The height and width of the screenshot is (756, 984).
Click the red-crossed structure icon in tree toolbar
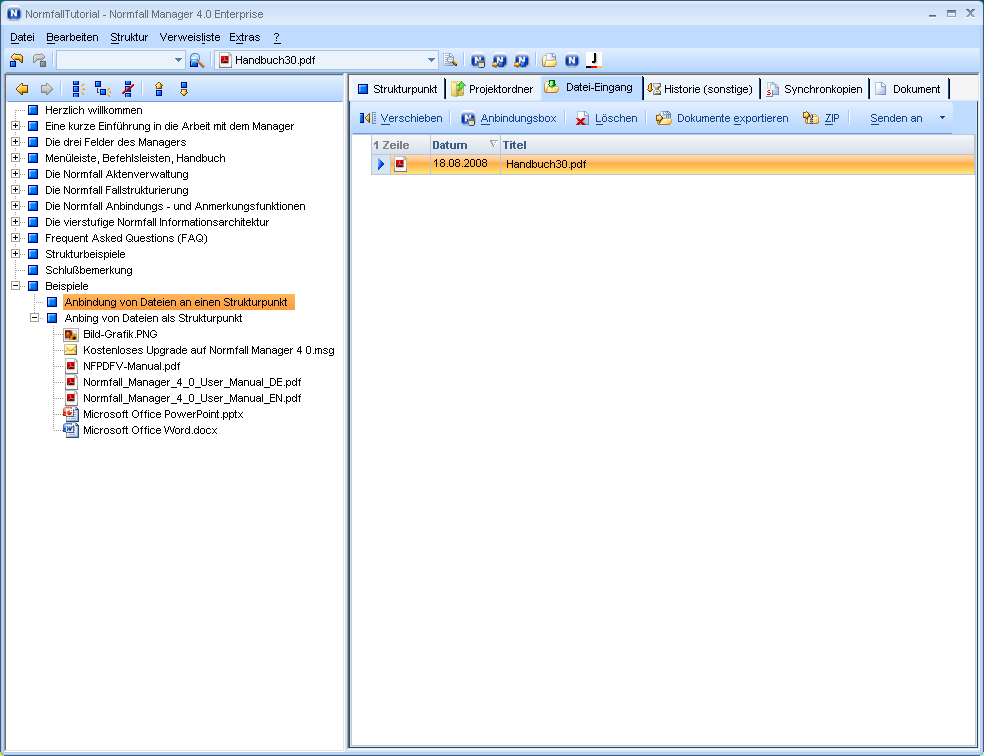coord(127,89)
